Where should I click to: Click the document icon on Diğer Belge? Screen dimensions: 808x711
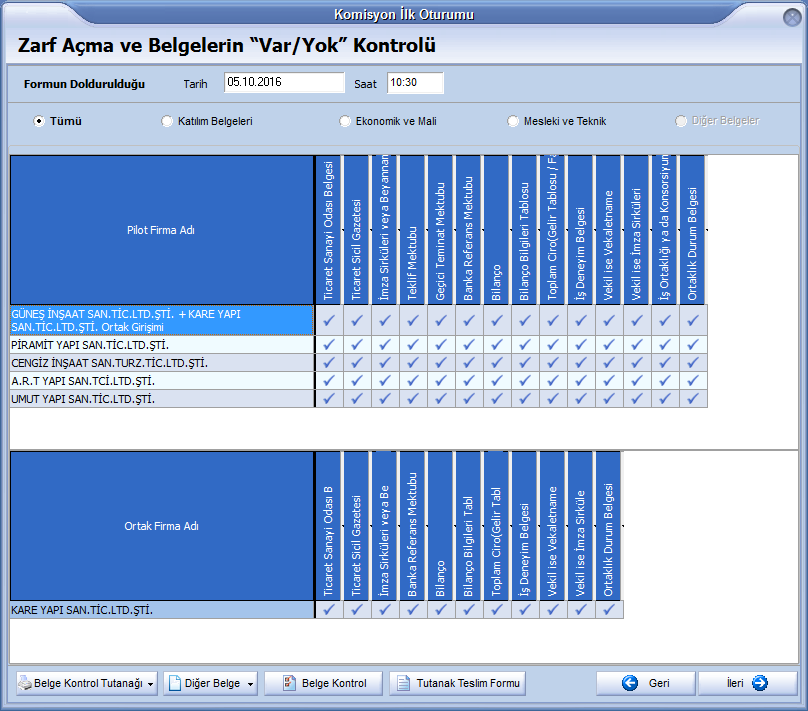click(174, 684)
